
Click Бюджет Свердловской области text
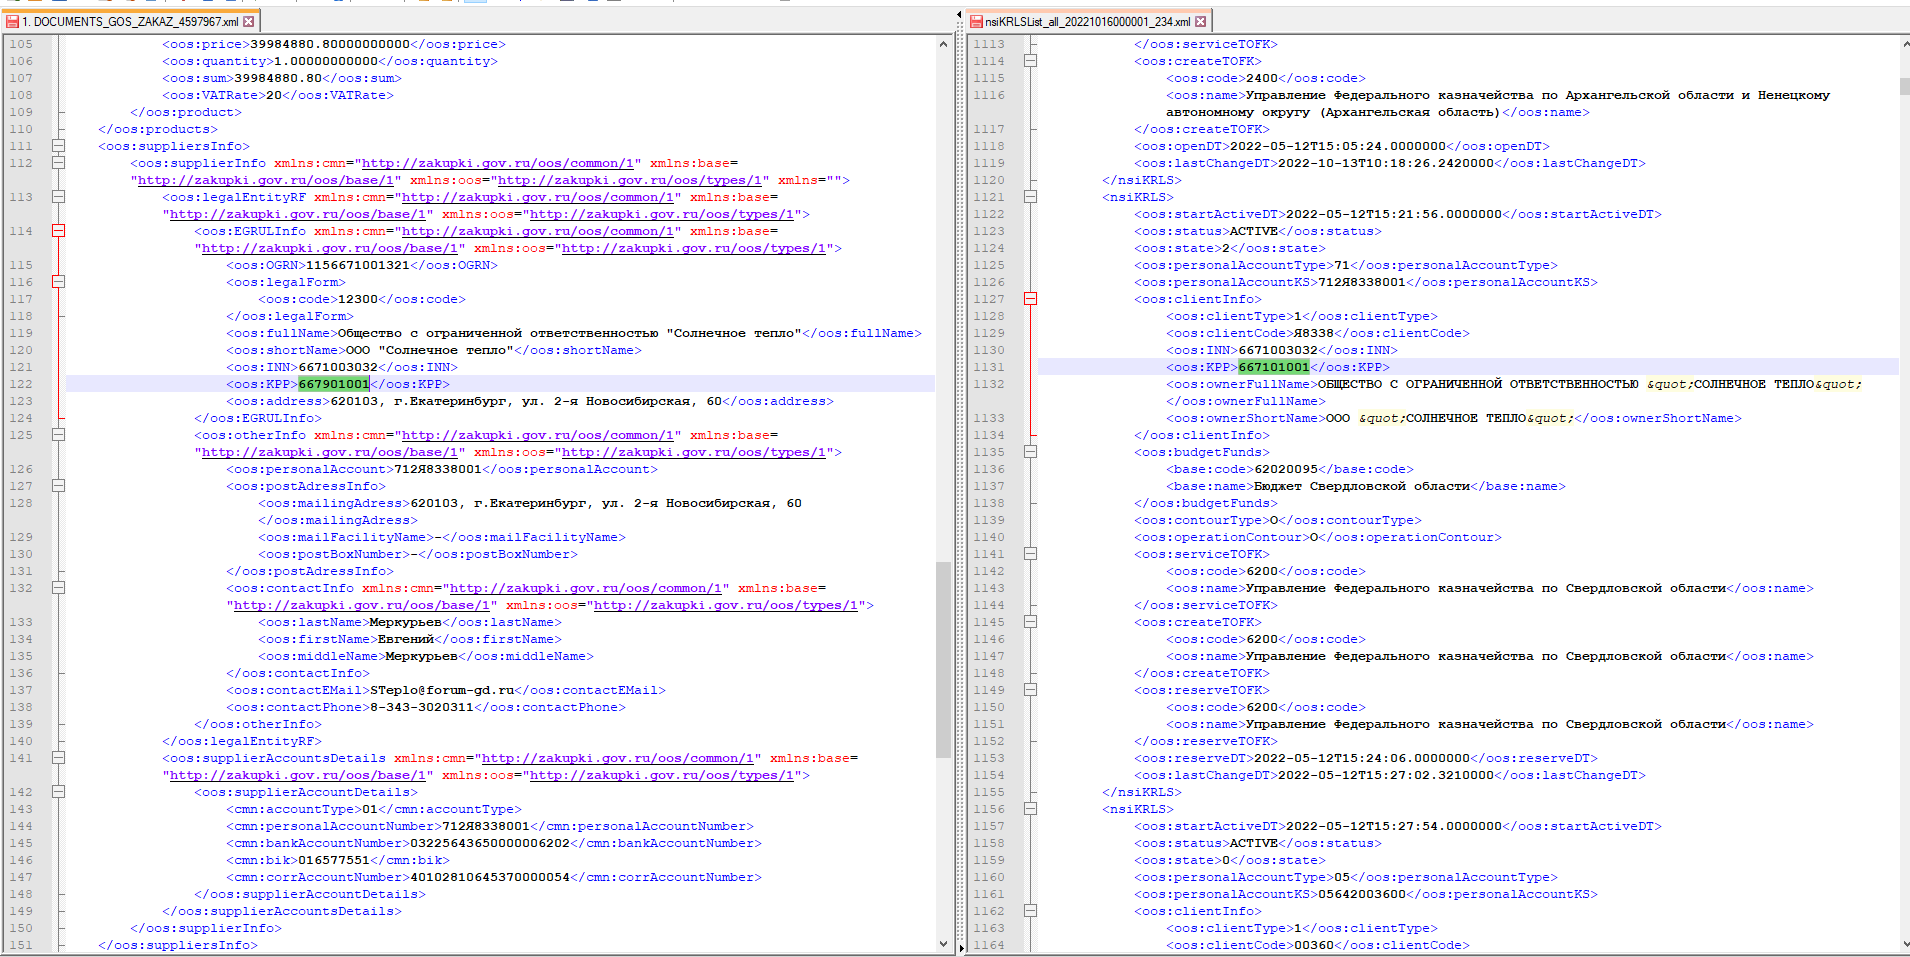pyautogui.click(x=1362, y=486)
